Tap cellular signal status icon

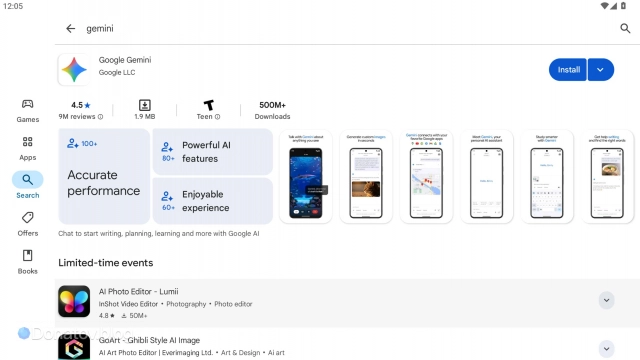tap(614, 6)
